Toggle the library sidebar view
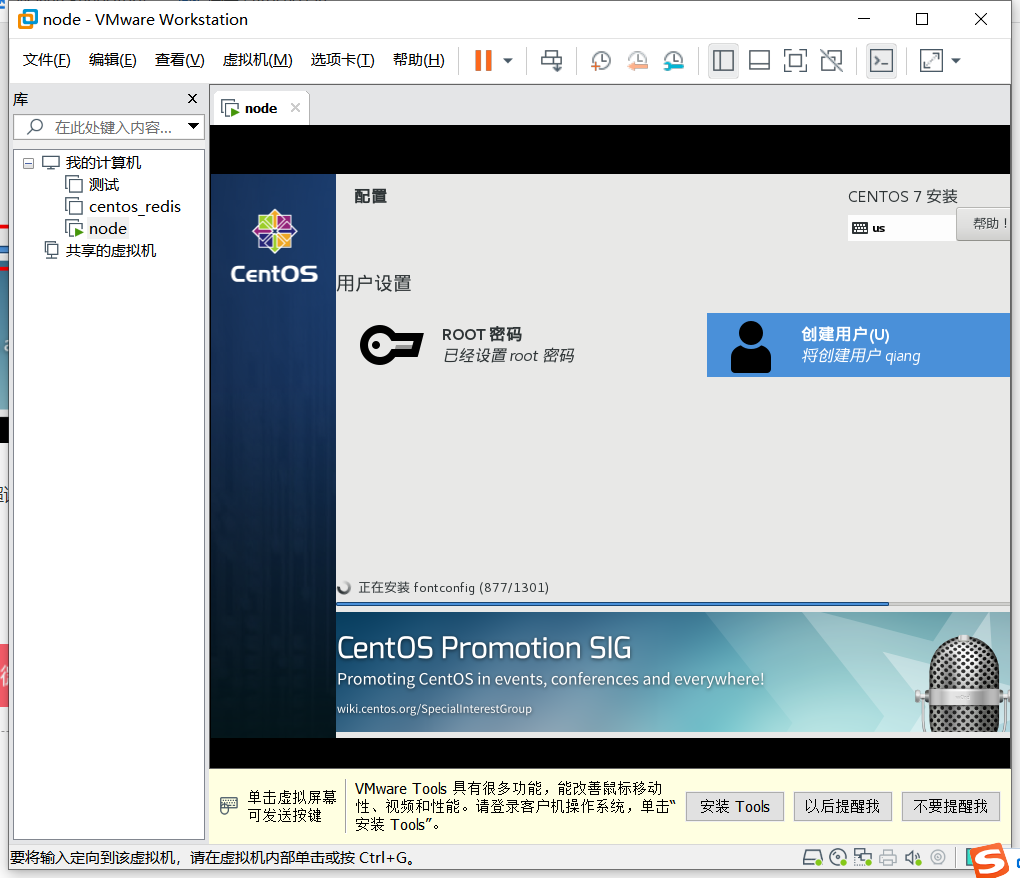Screen dimensions: 1020x878 pyautogui.click(x=723, y=60)
